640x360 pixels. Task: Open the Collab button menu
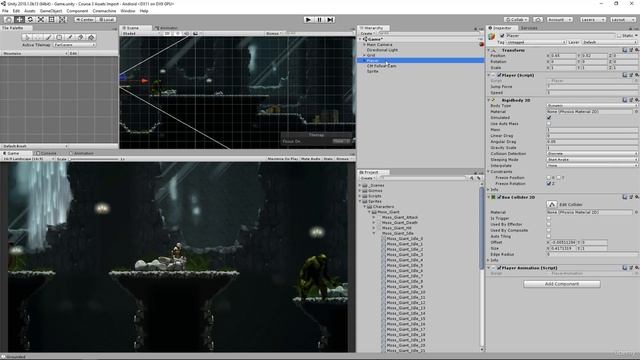point(516,20)
